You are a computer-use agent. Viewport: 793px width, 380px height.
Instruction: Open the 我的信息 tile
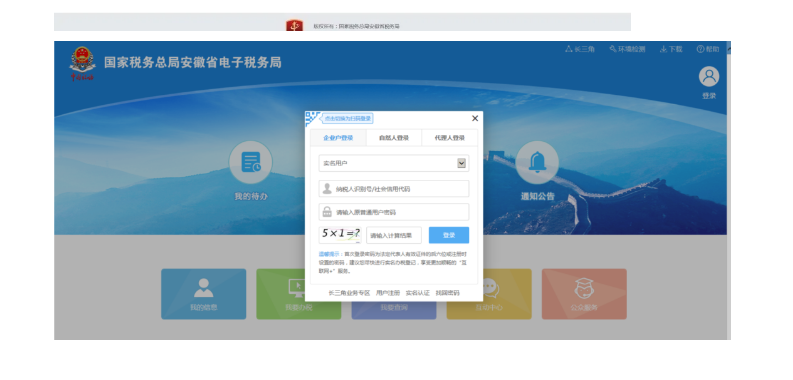pos(204,294)
